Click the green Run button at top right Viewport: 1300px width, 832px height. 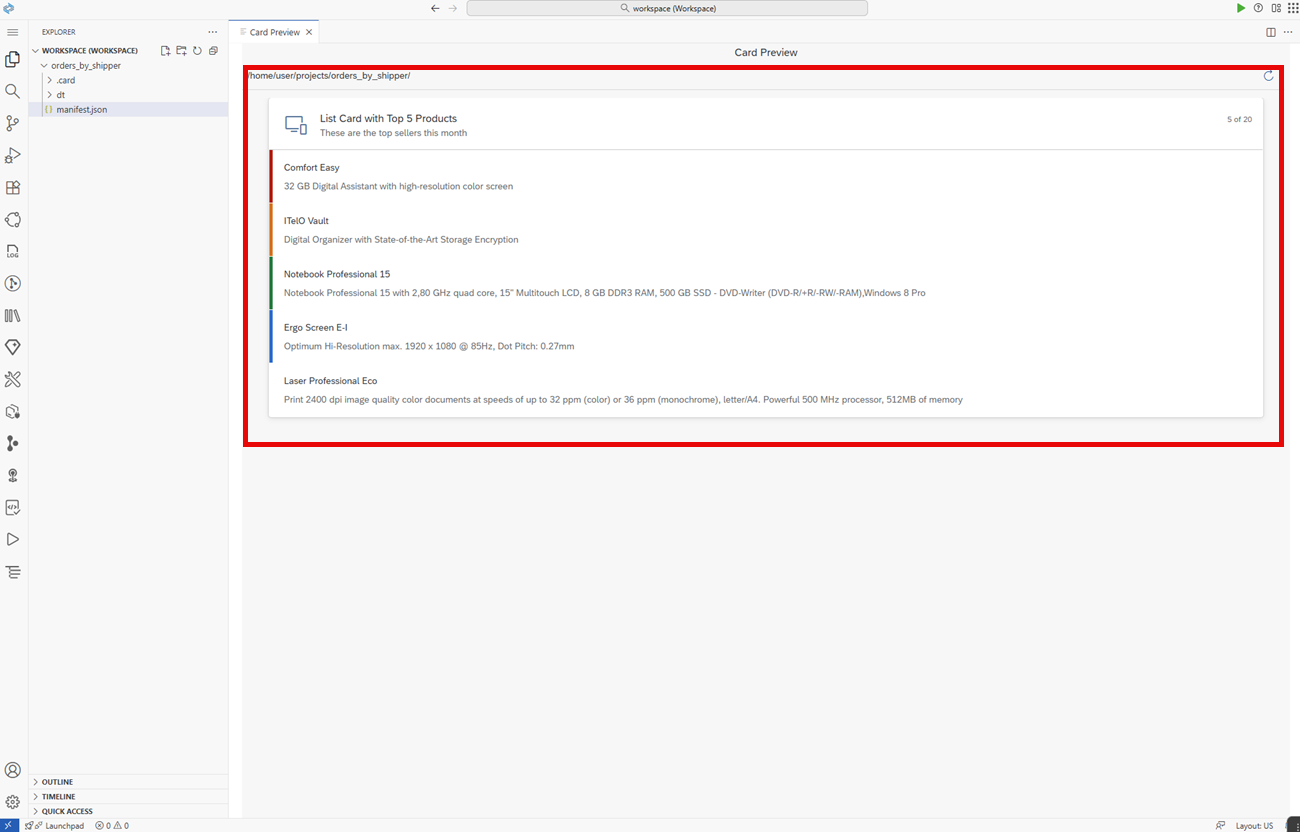tap(1241, 8)
